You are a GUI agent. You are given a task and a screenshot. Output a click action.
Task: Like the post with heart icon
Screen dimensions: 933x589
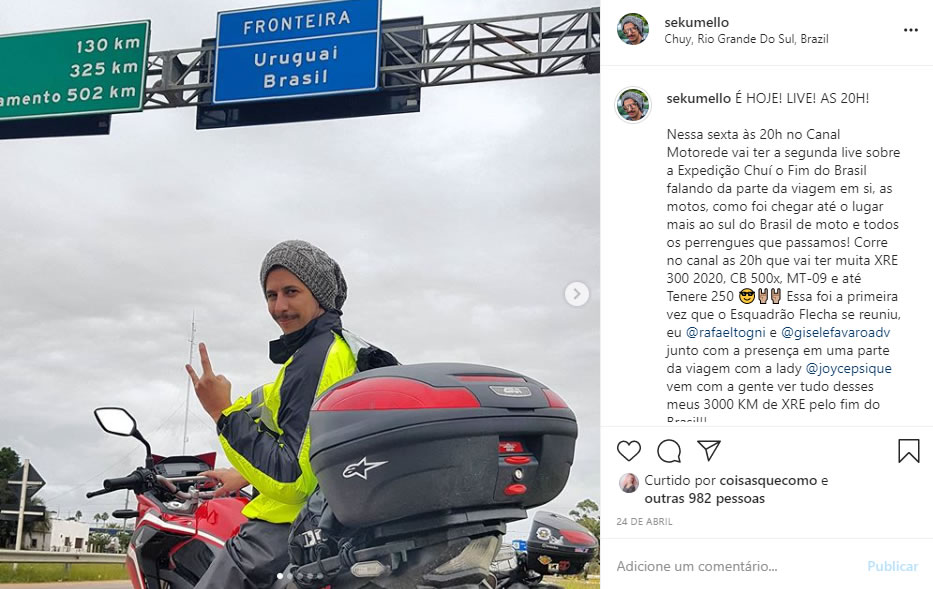[x=628, y=451]
